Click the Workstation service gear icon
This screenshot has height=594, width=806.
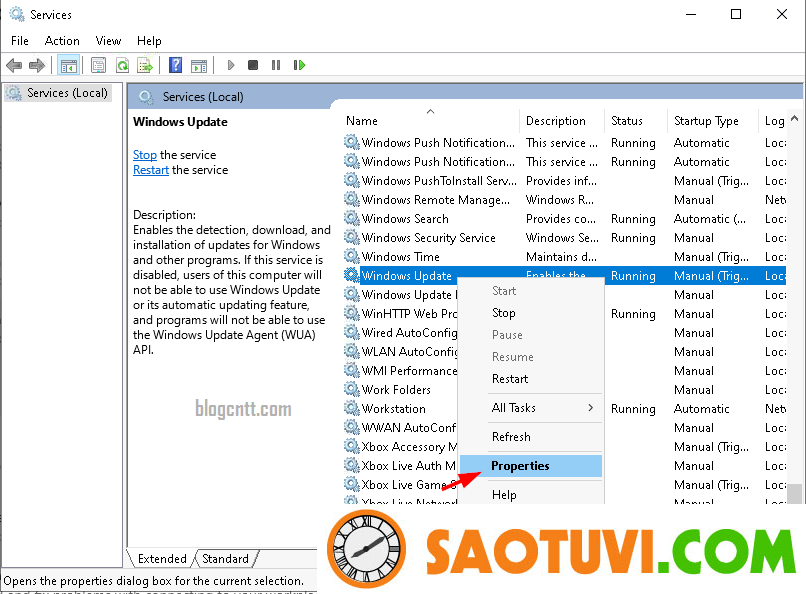[x=352, y=409]
